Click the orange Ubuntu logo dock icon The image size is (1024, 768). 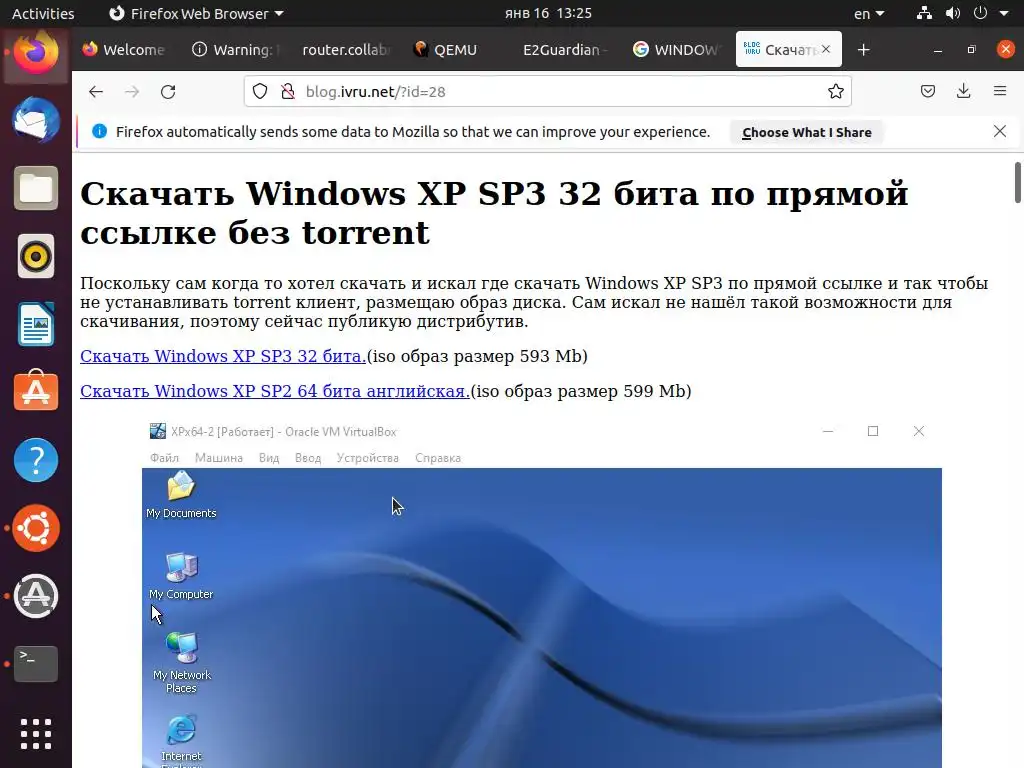[x=36, y=528]
